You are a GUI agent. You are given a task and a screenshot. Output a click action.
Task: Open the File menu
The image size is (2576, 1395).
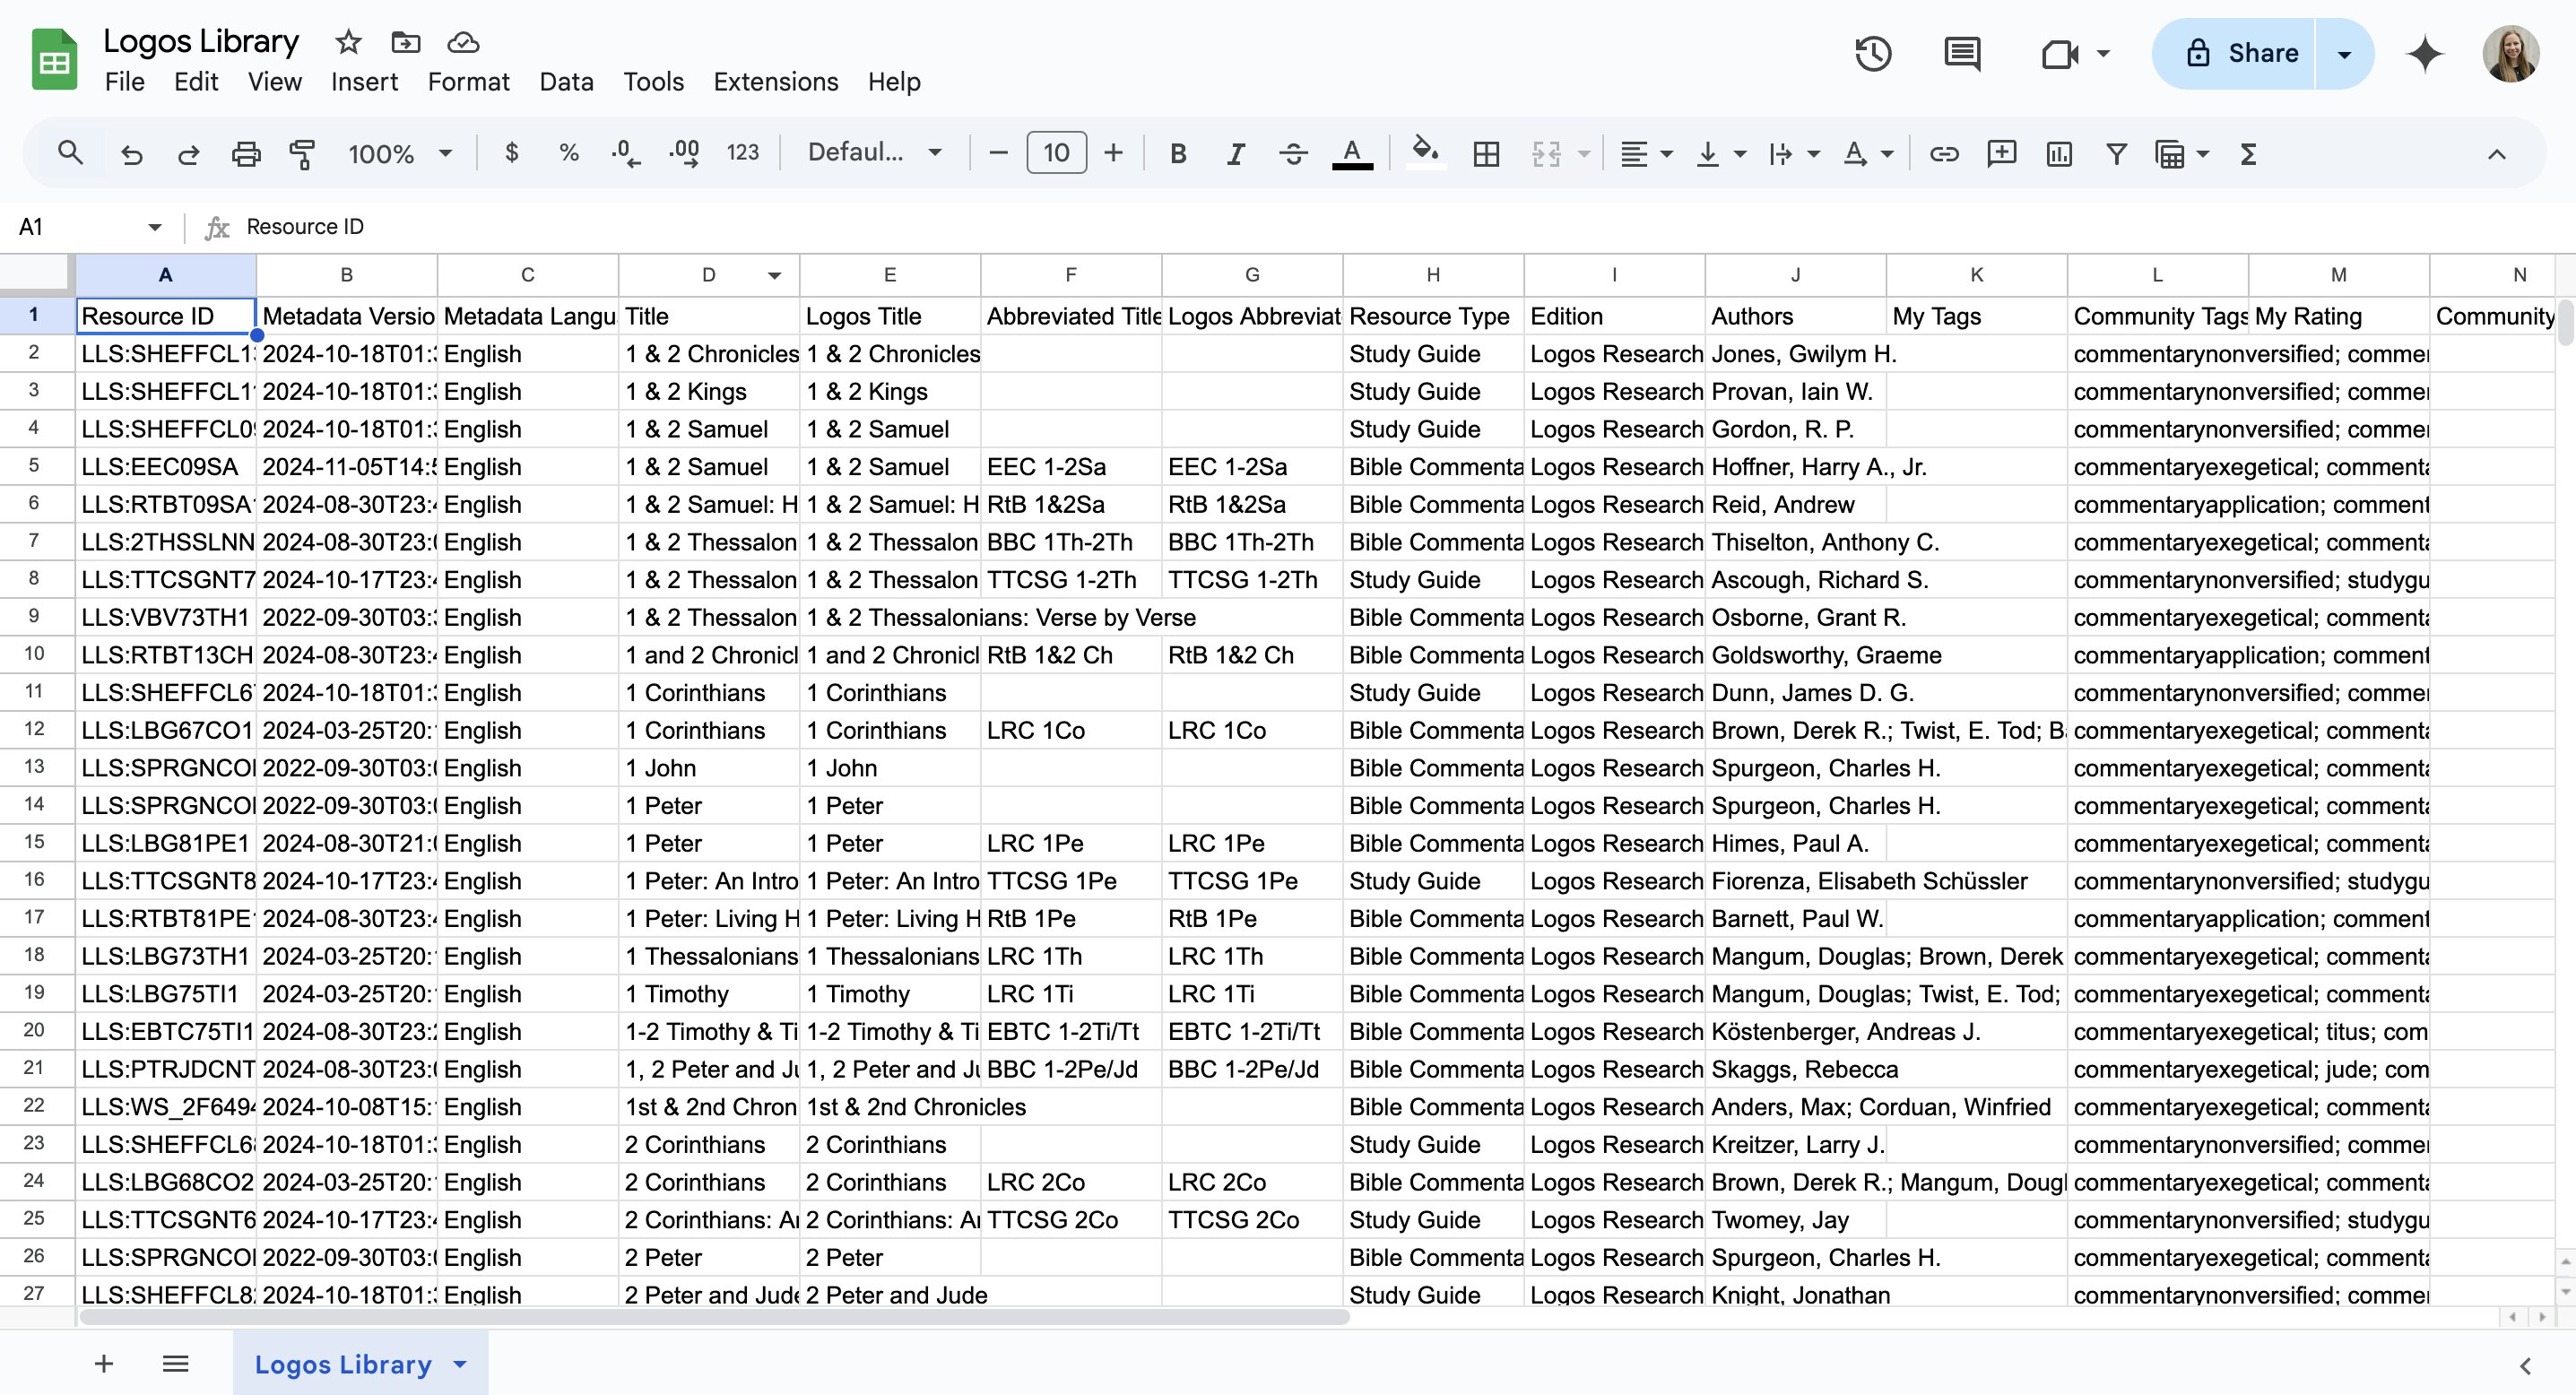(x=124, y=82)
